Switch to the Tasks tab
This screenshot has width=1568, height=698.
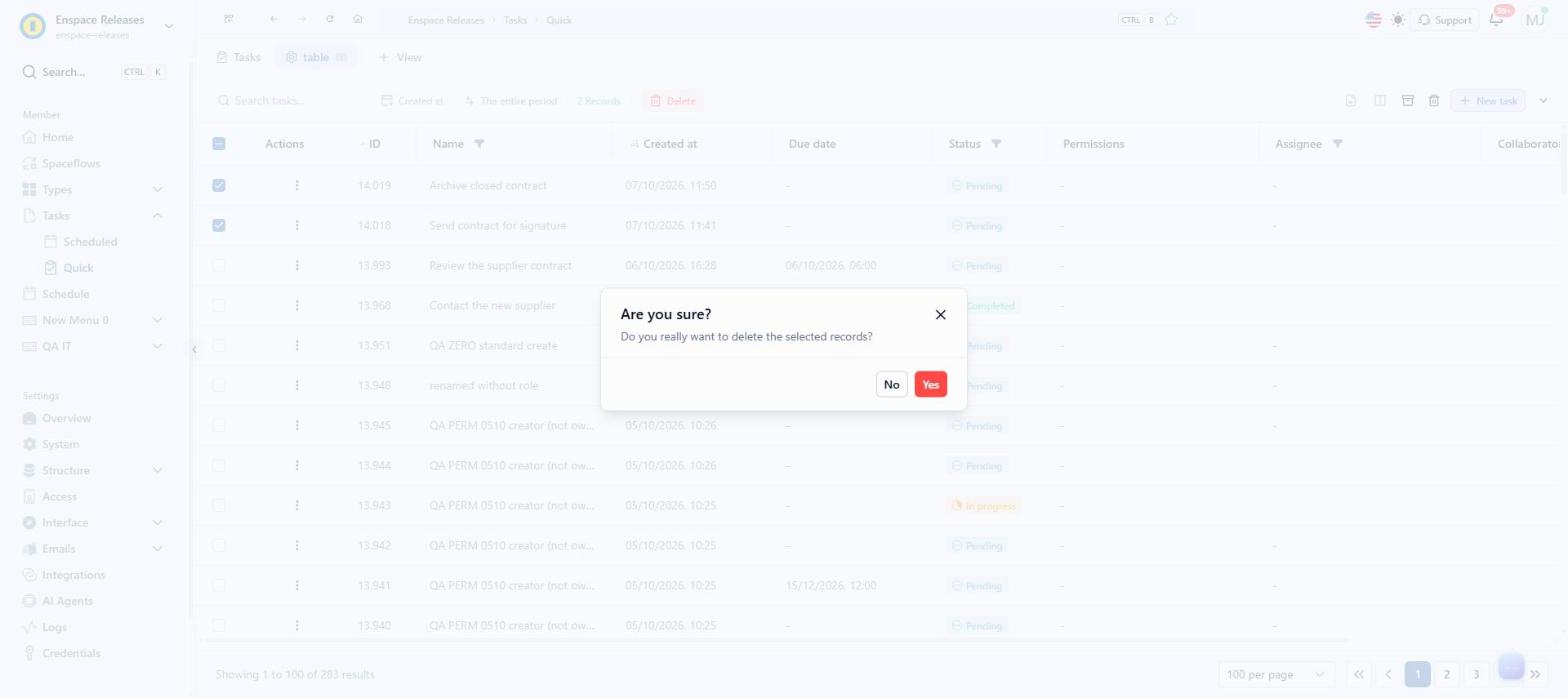(x=238, y=57)
